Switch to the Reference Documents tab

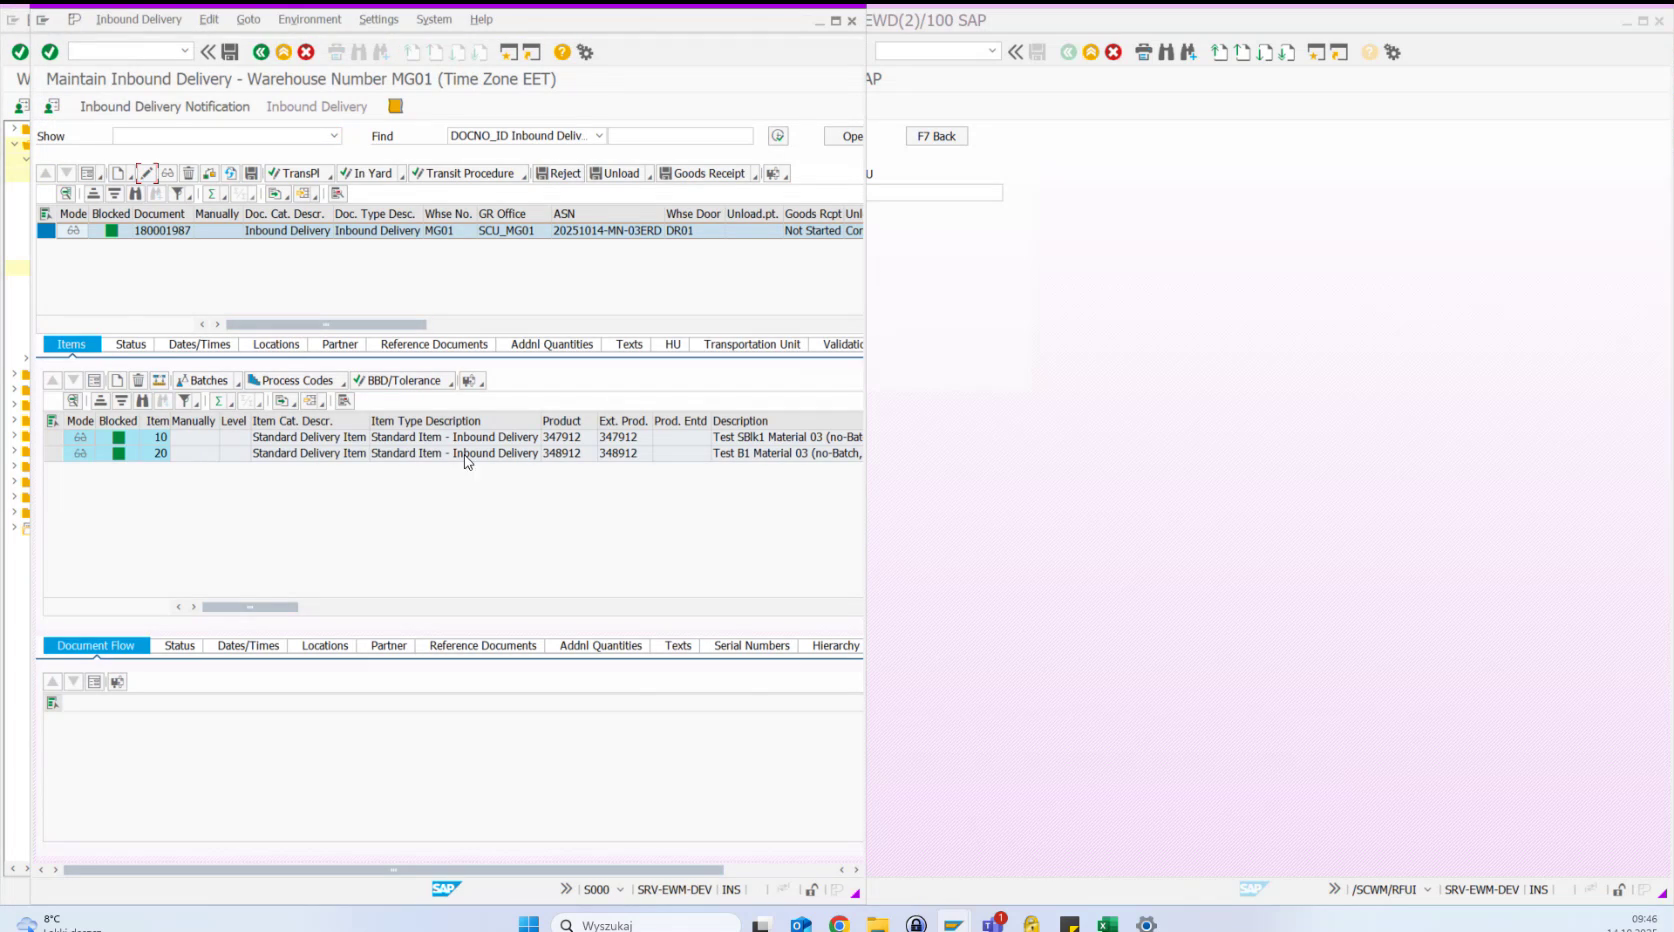pyautogui.click(x=432, y=344)
